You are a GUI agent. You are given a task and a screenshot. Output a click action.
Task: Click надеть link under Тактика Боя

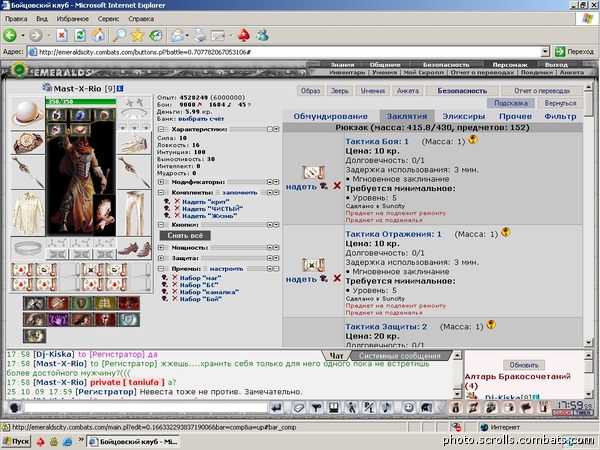pyautogui.click(x=301, y=187)
